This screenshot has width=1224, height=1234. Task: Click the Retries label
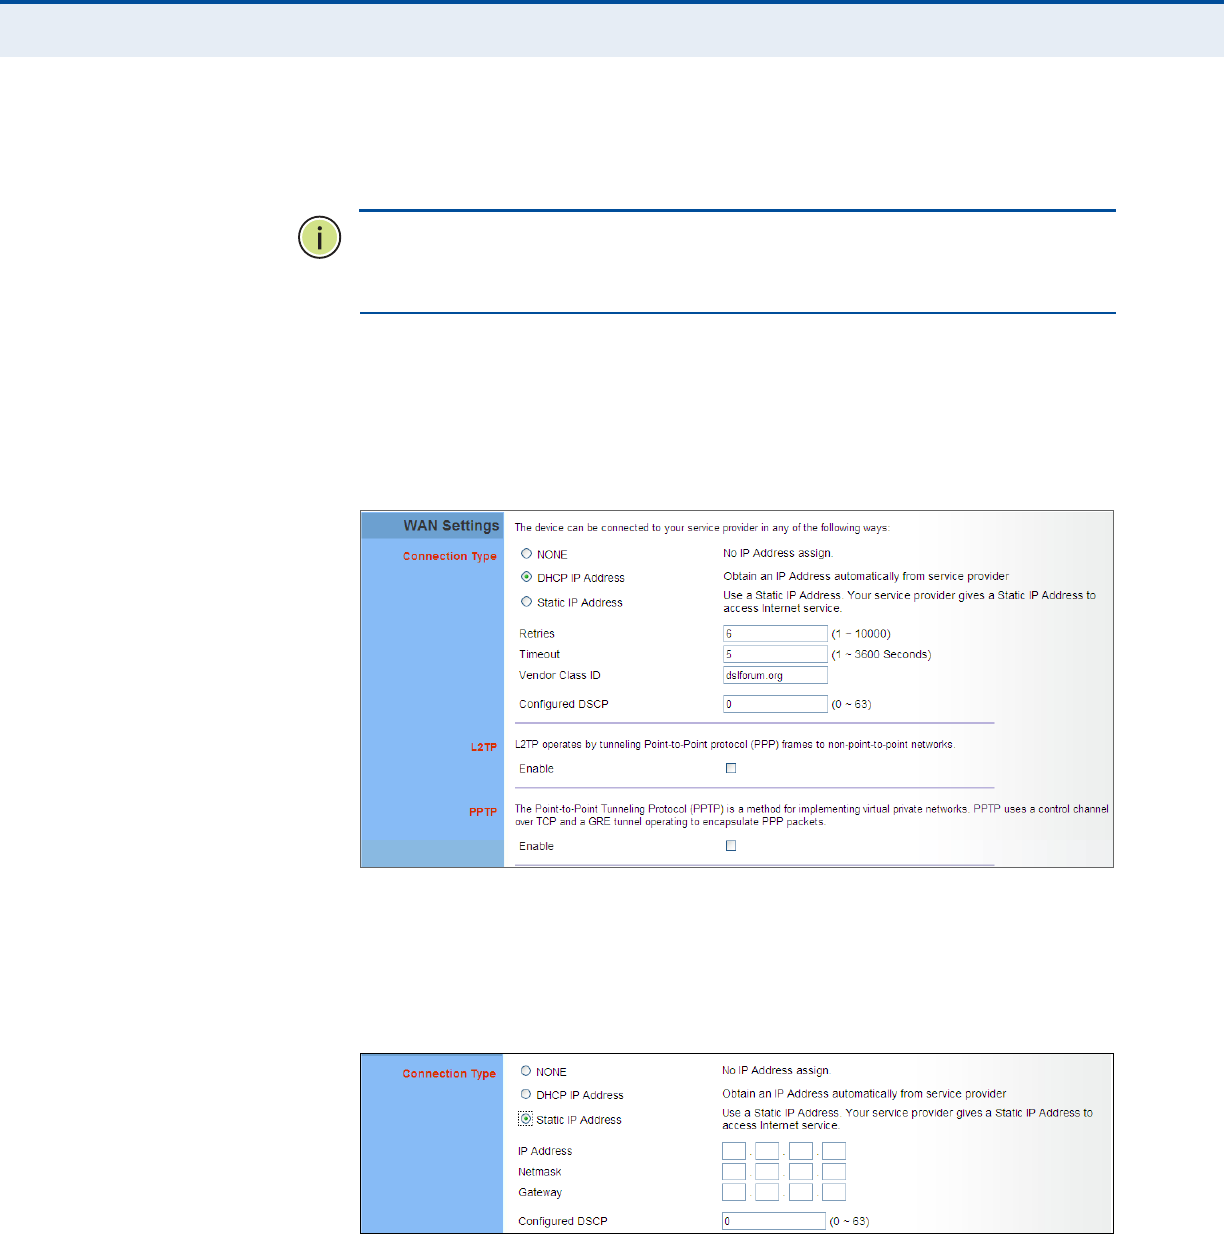[537, 633]
